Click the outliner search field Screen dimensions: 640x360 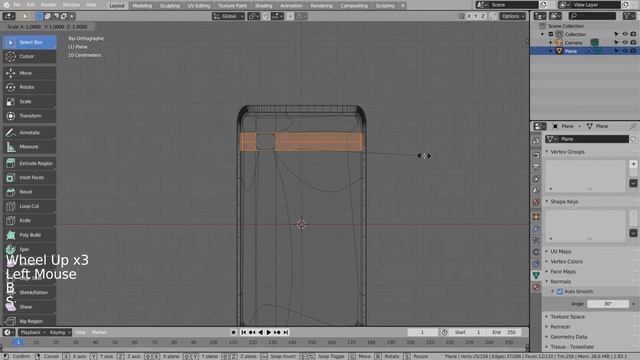tap(592, 16)
